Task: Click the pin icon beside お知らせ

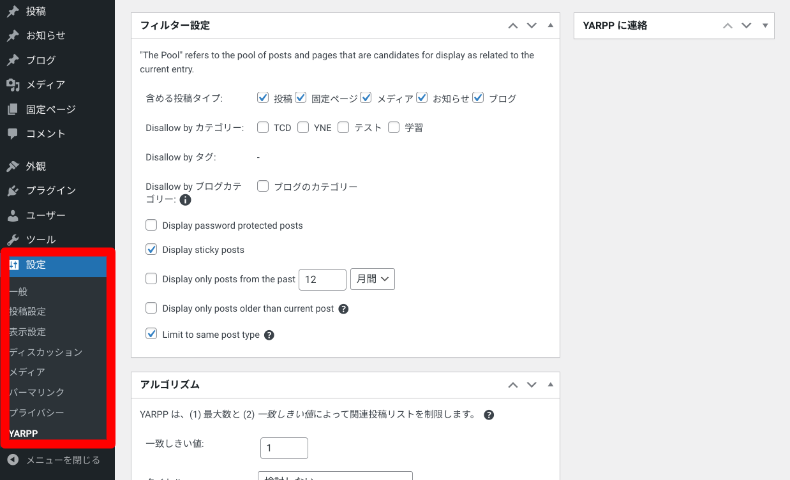Action: click(13, 35)
